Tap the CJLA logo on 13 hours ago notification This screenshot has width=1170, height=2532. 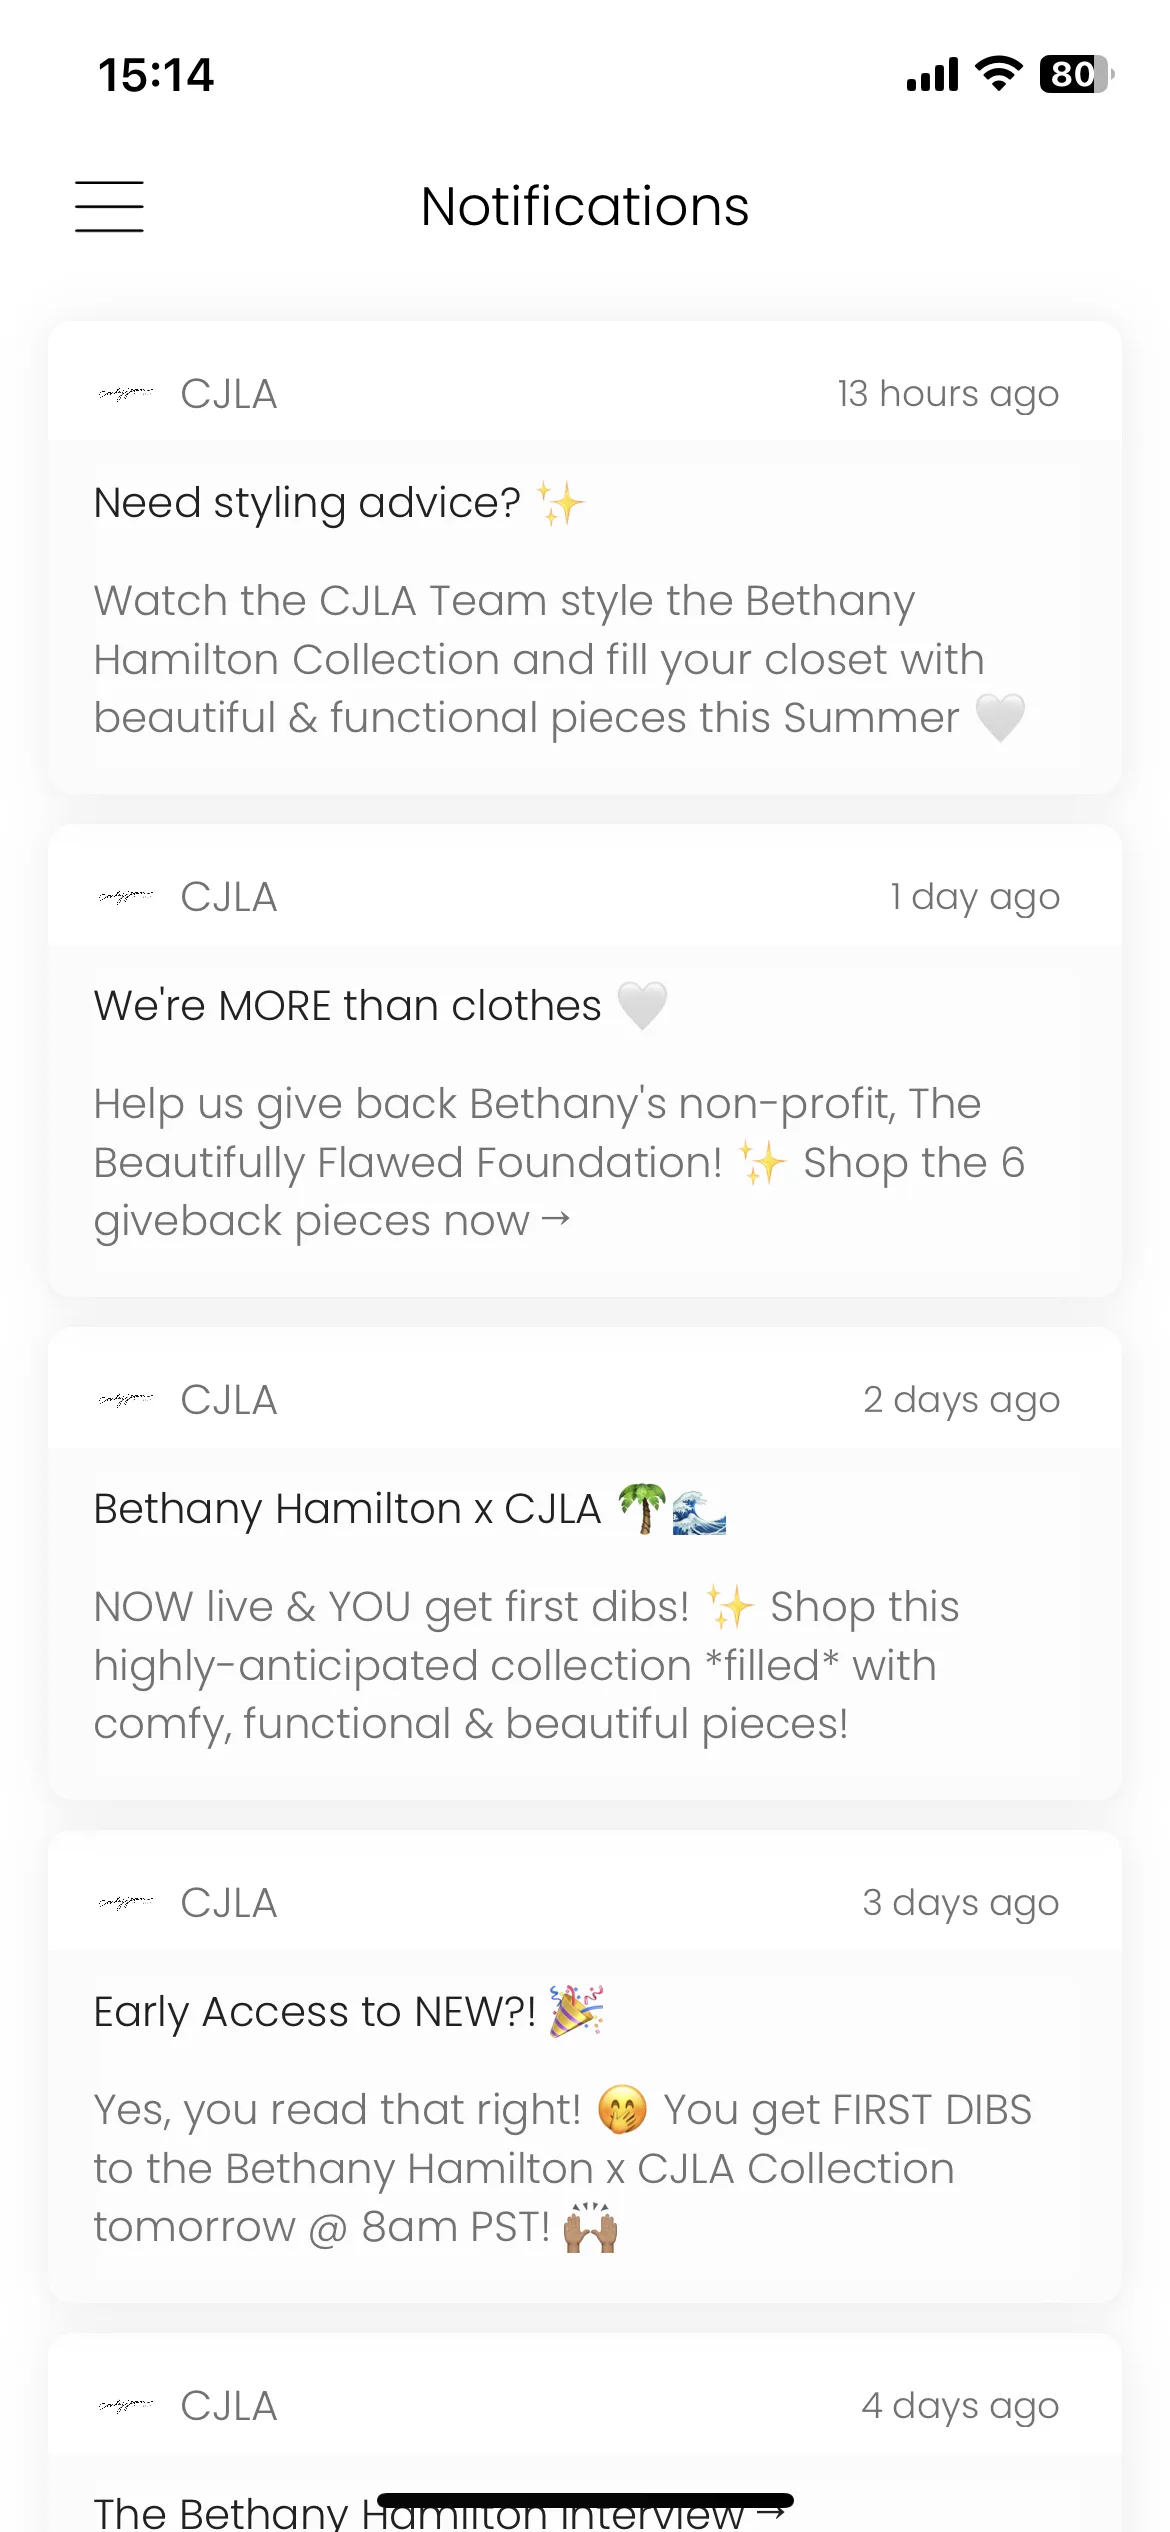126,394
